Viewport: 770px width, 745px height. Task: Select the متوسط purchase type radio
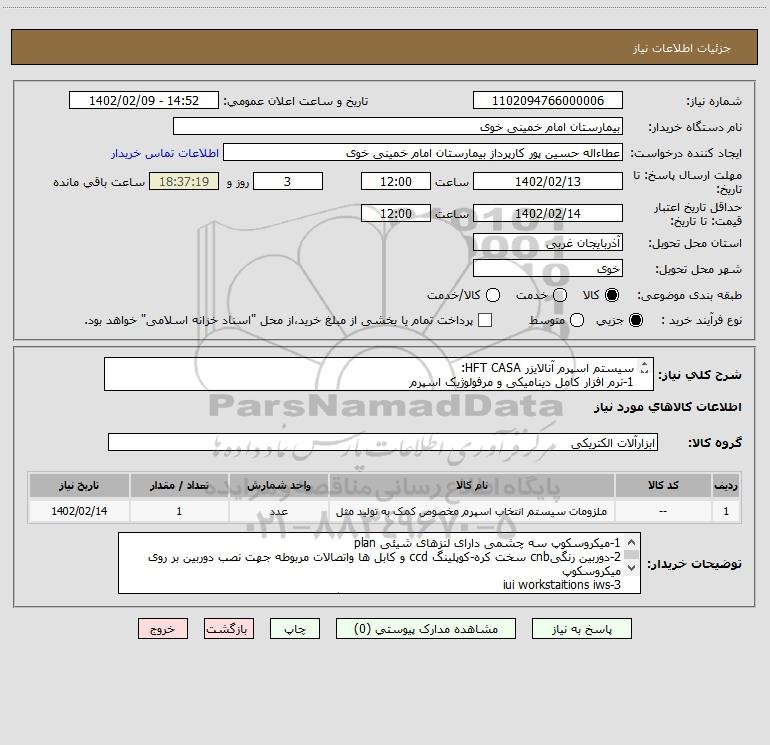coord(577,320)
